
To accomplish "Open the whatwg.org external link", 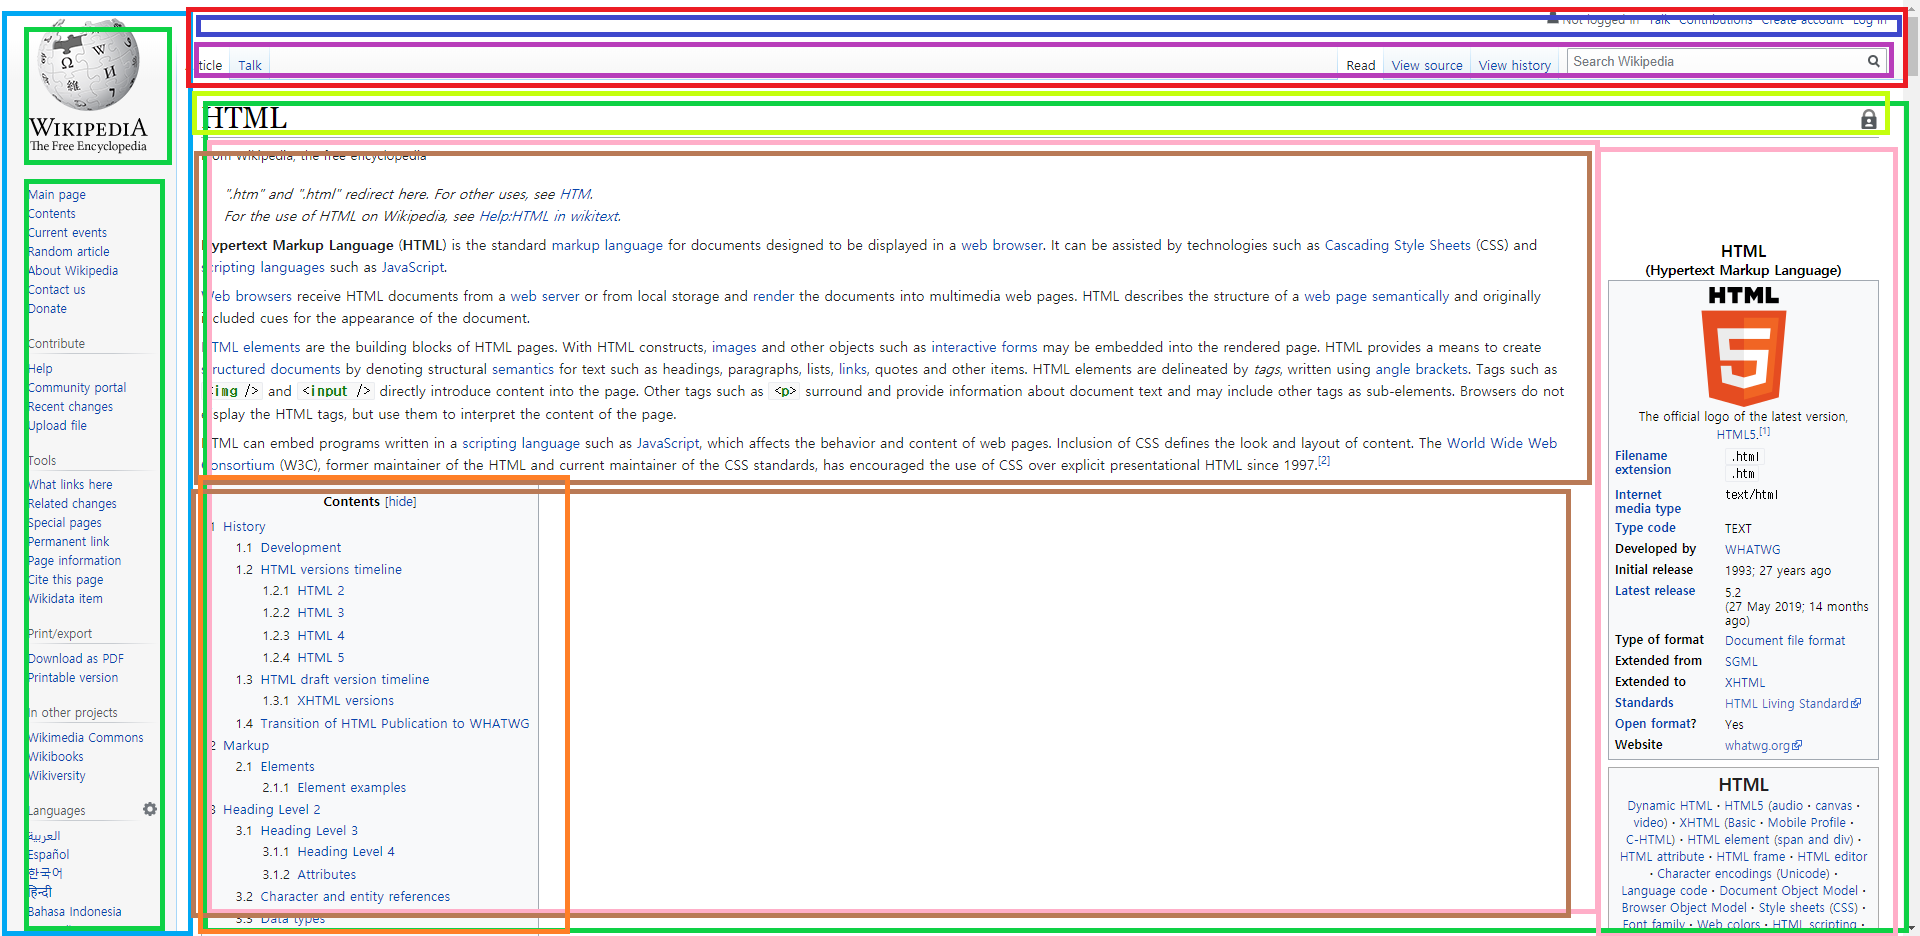I will 1762,745.
